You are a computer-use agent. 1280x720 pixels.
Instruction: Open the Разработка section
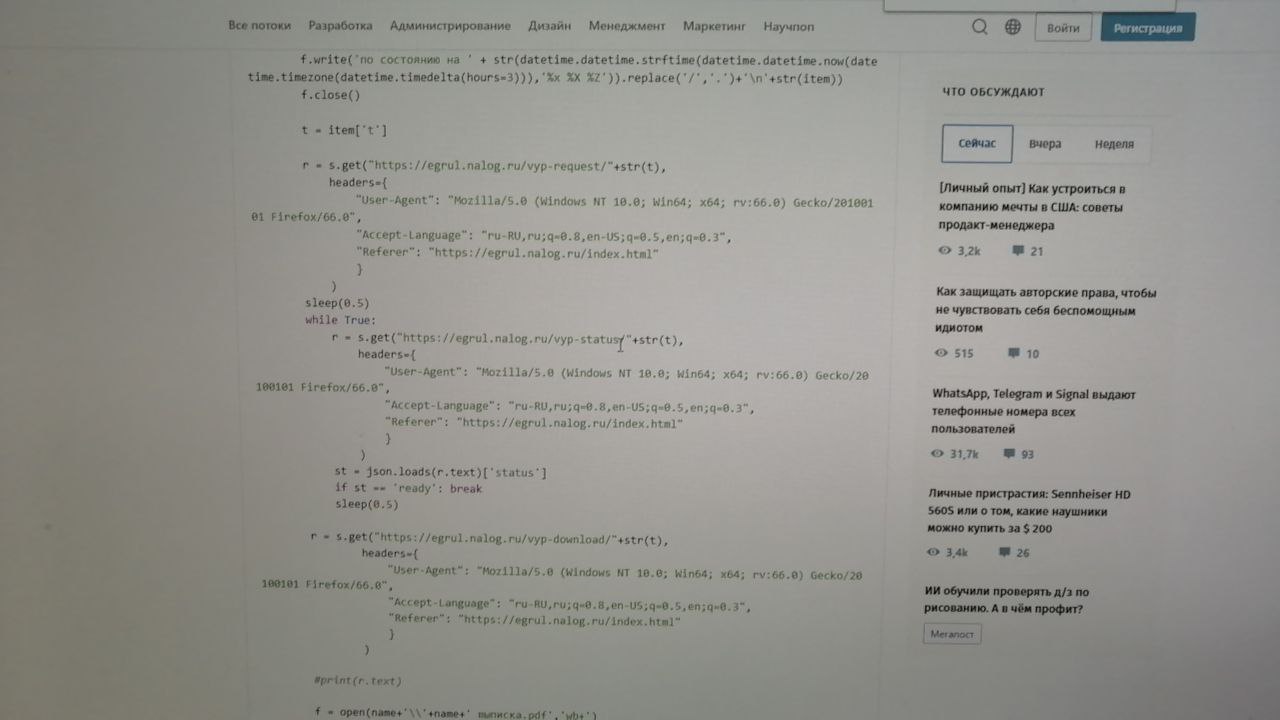coord(340,26)
